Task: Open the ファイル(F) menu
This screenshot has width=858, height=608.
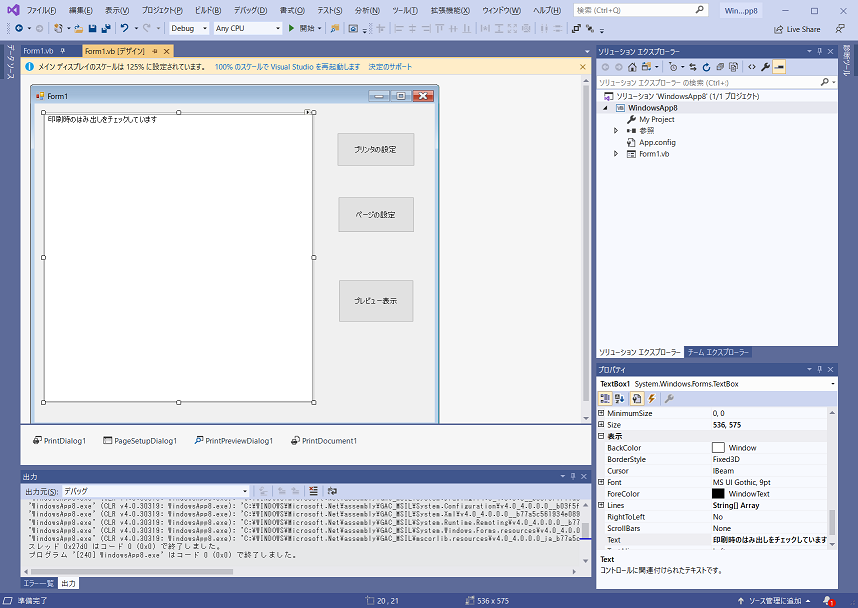Action: tap(41, 10)
